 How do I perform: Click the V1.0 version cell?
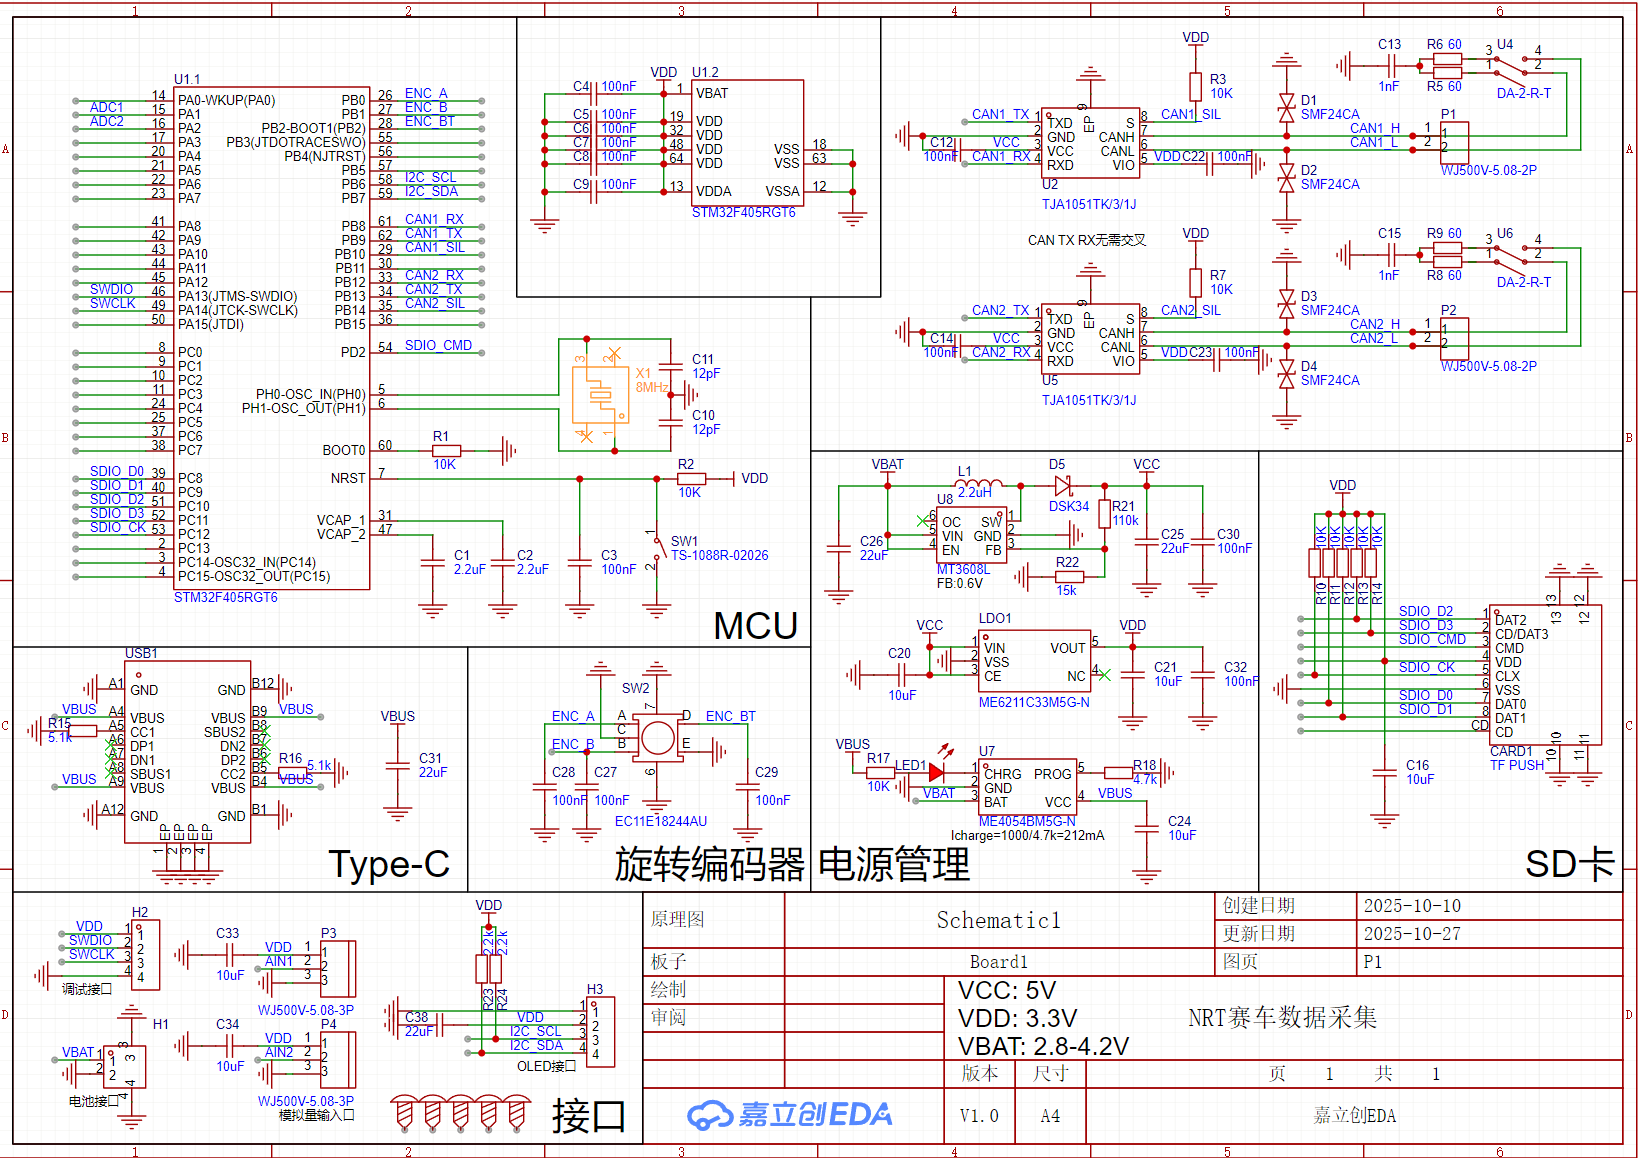pos(979,1116)
